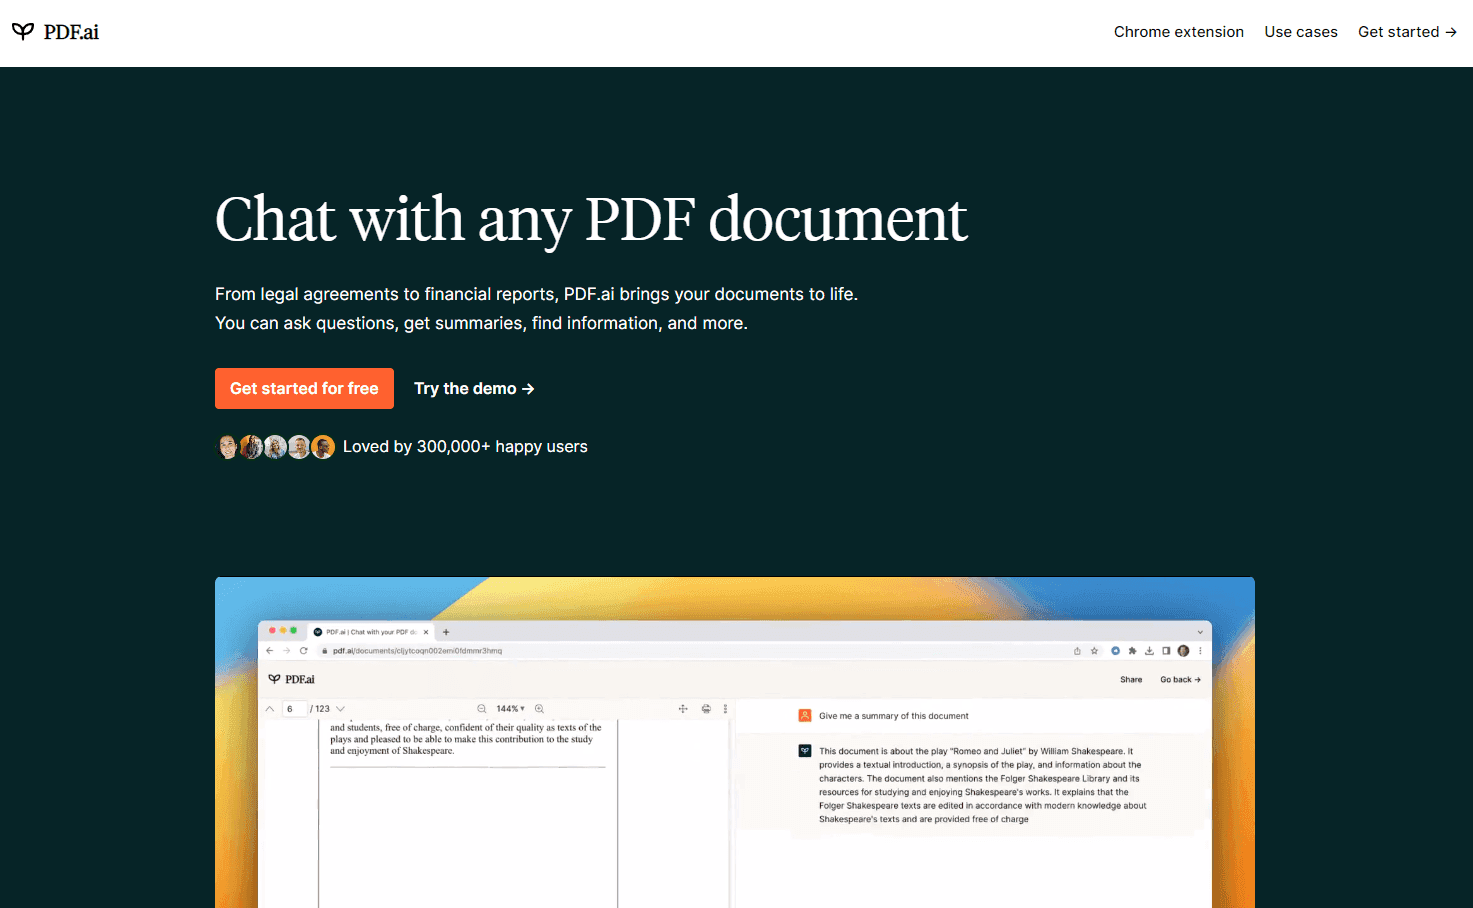Open the 144% zoom level dropdown
The height and width of the screenshot is (908, 1473).
[510, 709]
